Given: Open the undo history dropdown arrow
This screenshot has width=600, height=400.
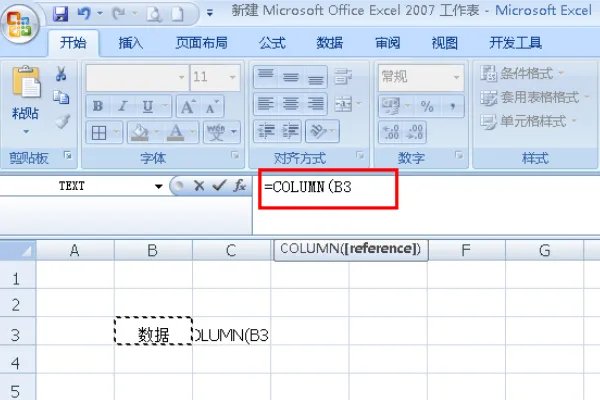Looking at the screenshot, I should (x=100, y=14).
